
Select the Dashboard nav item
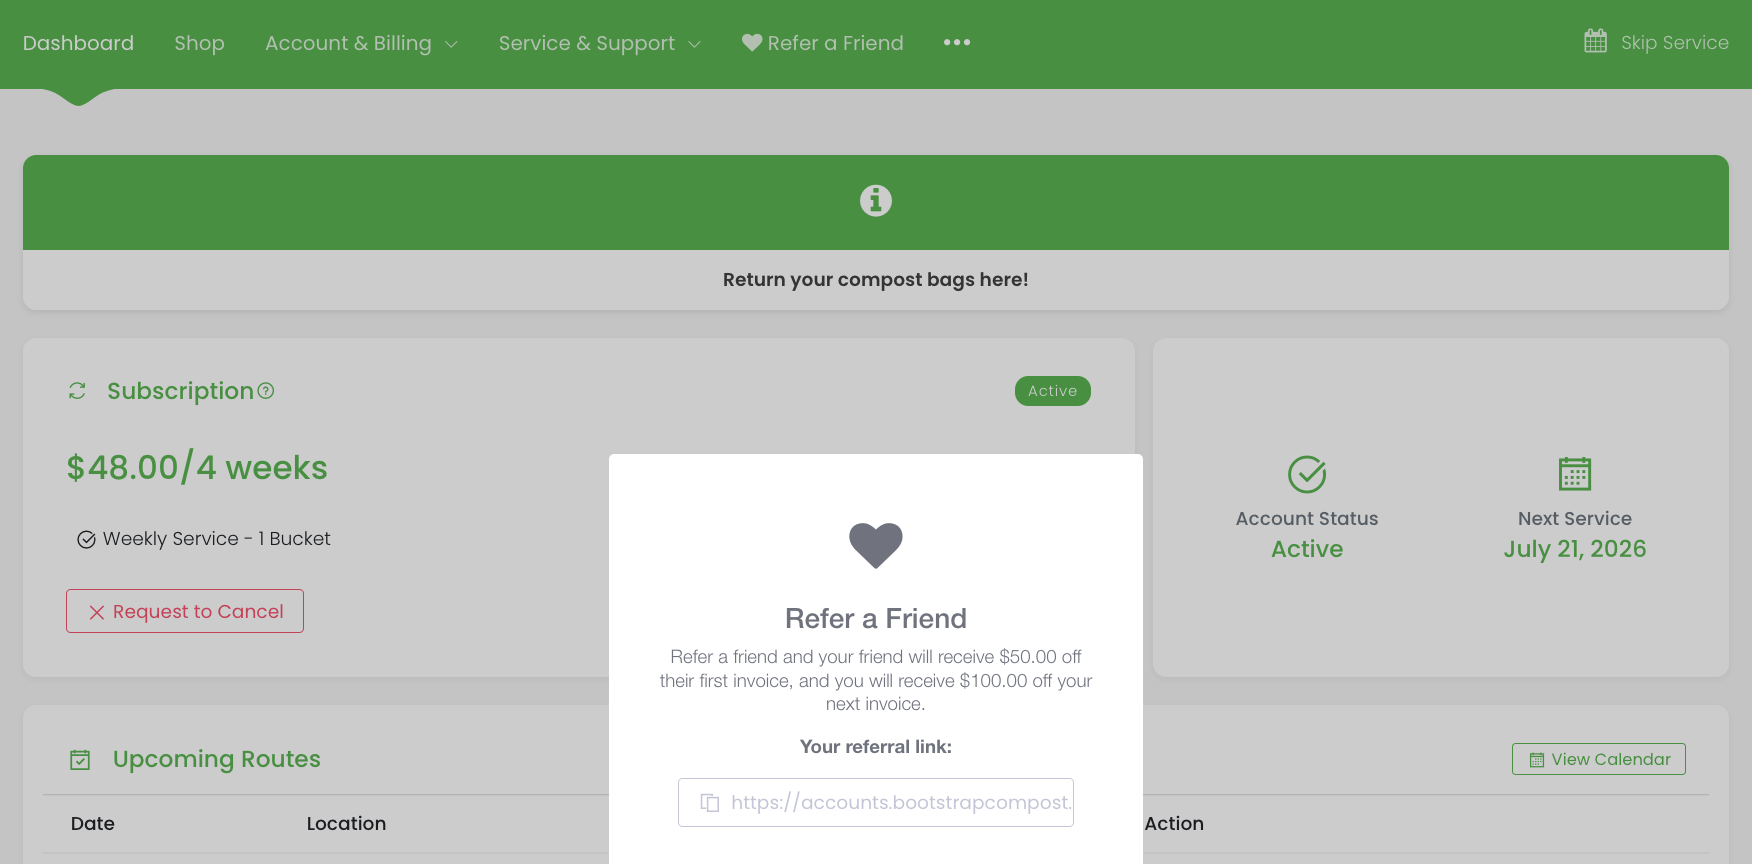point(78,43)
